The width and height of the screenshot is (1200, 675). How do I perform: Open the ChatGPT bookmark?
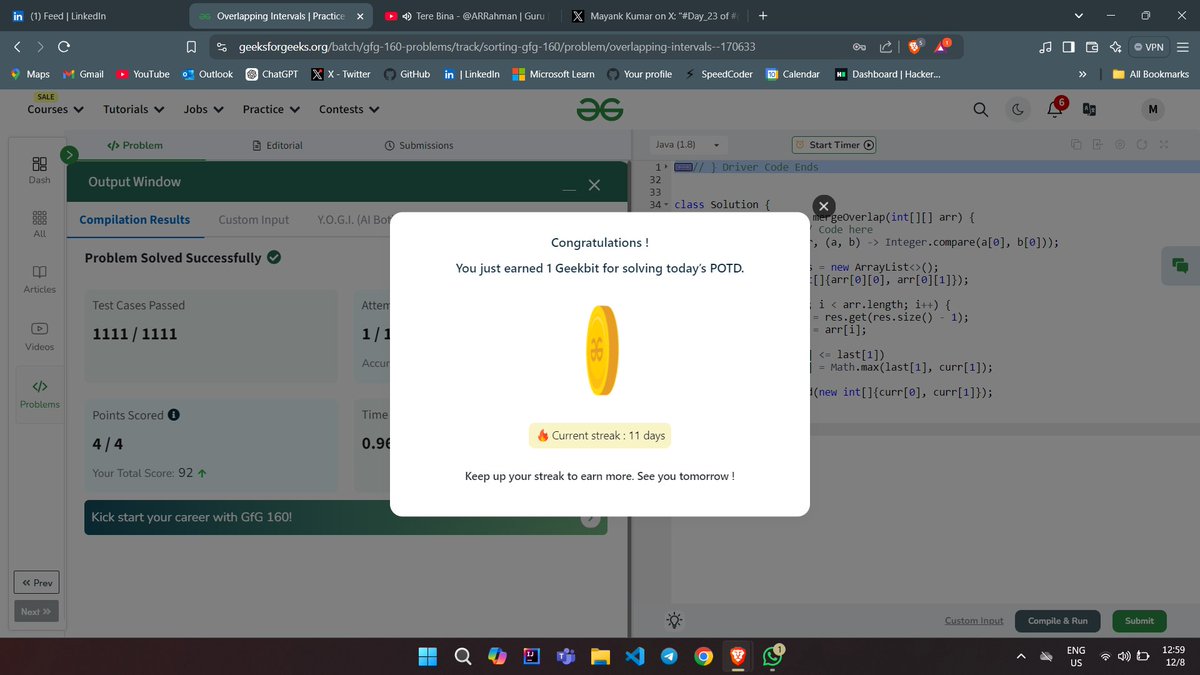pyautogui.click(x=273, y=74)
